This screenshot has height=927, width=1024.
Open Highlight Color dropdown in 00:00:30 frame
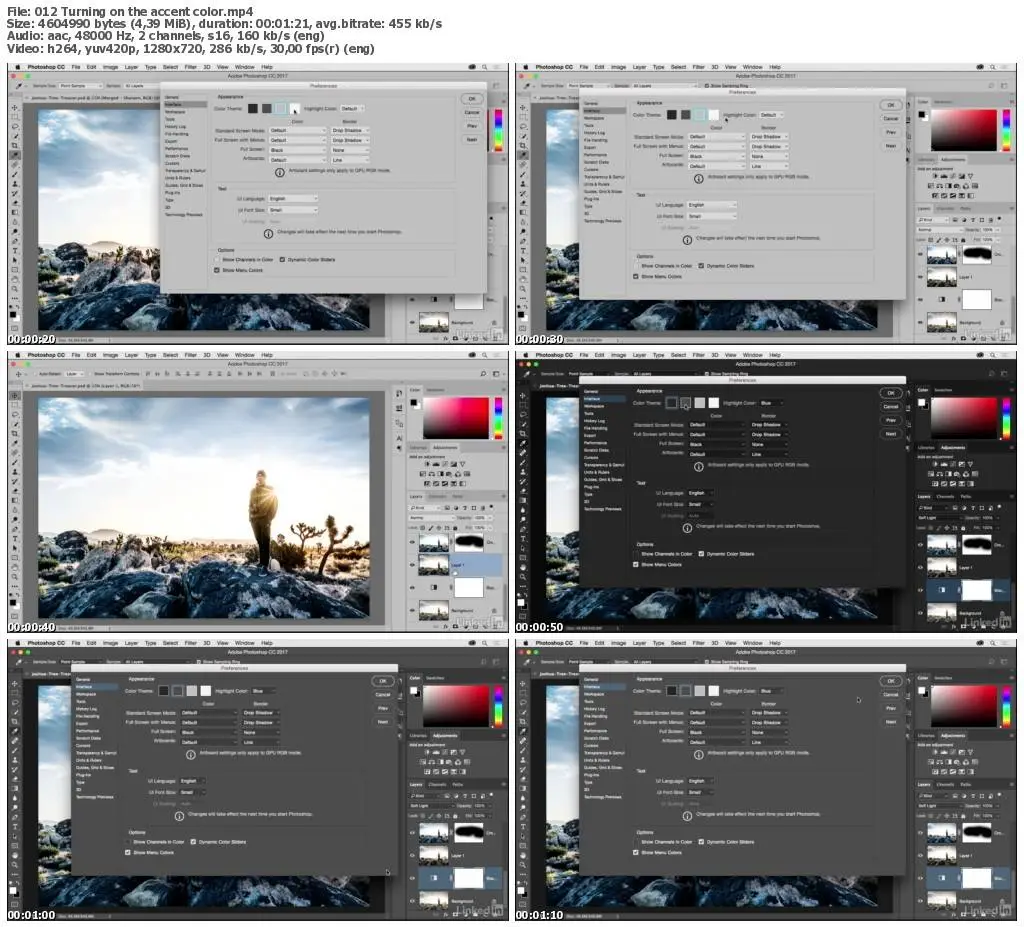pyautogui.click(x=771, y=115)
